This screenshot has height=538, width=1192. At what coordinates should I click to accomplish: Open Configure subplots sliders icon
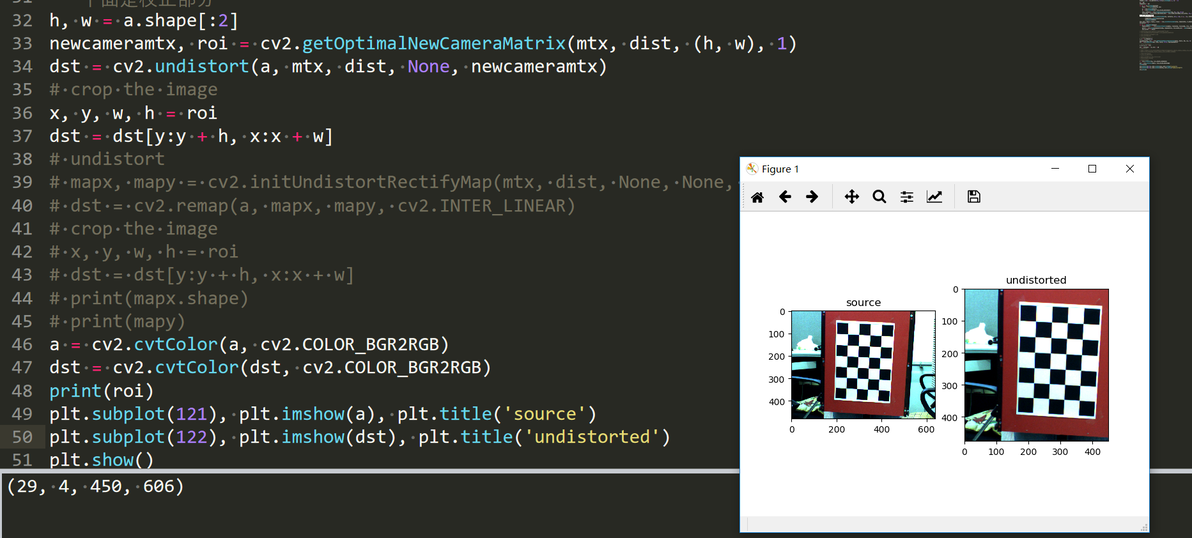click(x=907, y=197)
